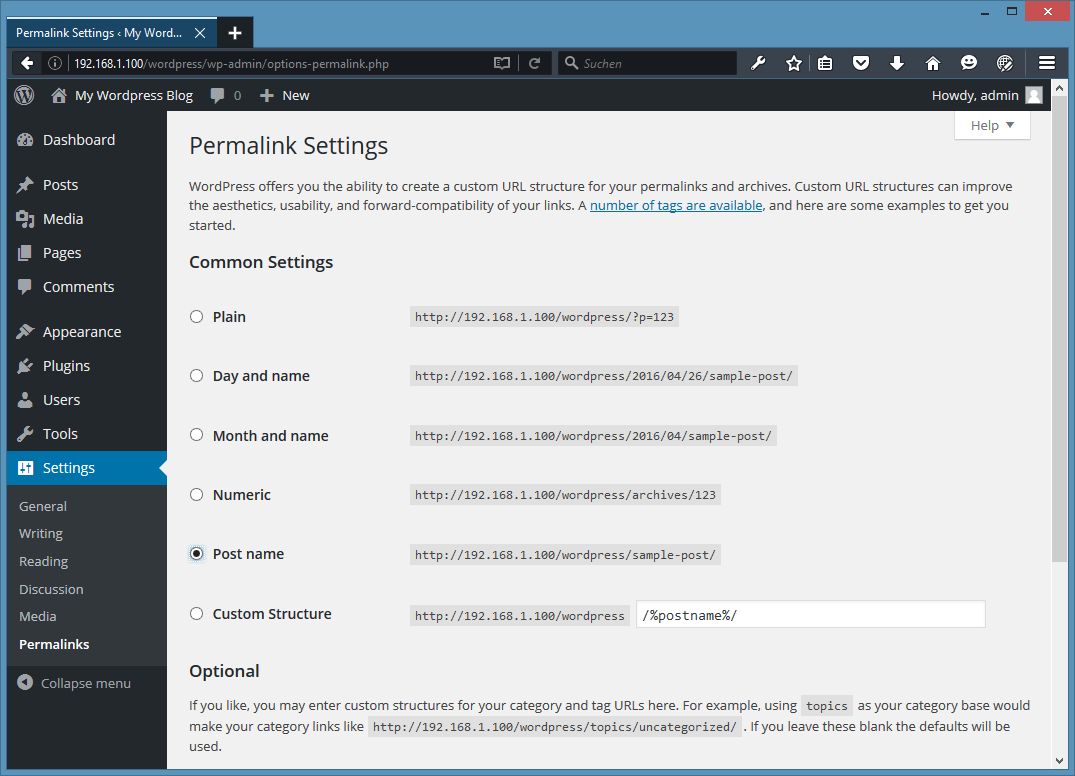Viewport: 1075px width, 776px height.
Task: Click the Settings menu item
Action: point(86,468)
